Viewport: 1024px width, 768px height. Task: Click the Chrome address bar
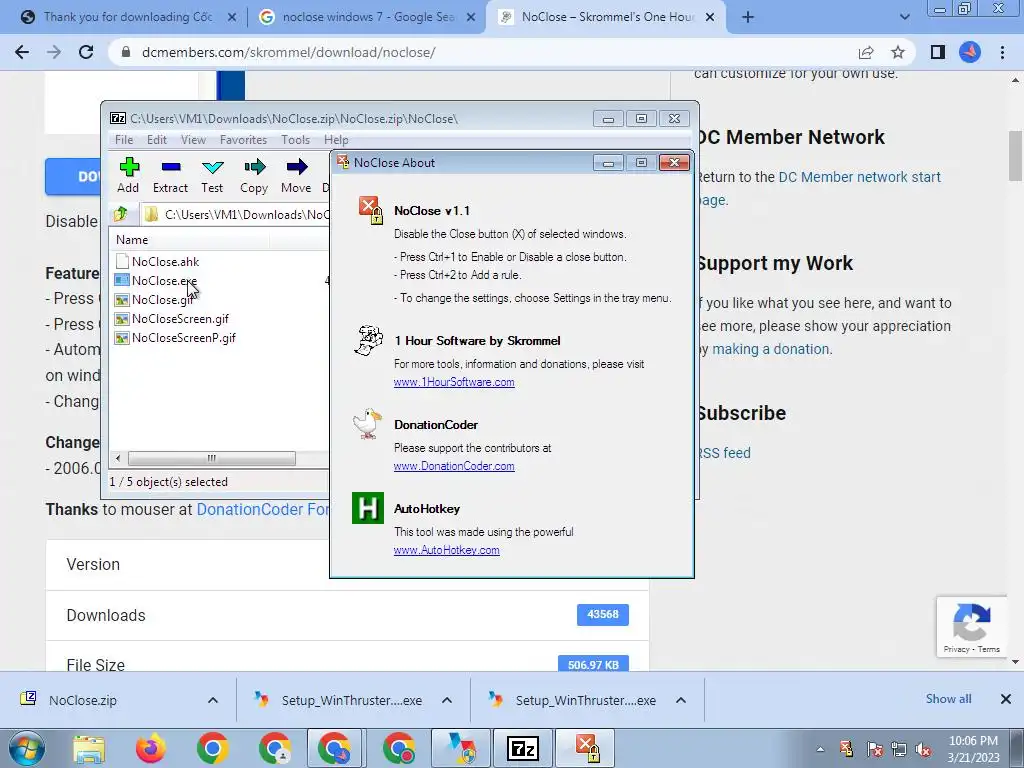(x=483, y=52)
